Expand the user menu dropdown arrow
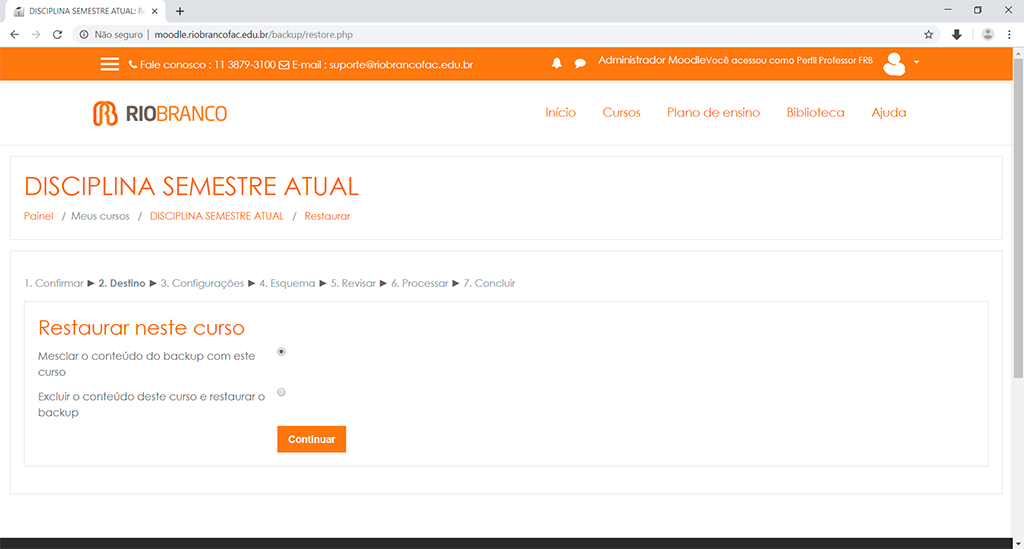1024x549 pixels. [x=917, y=62]
